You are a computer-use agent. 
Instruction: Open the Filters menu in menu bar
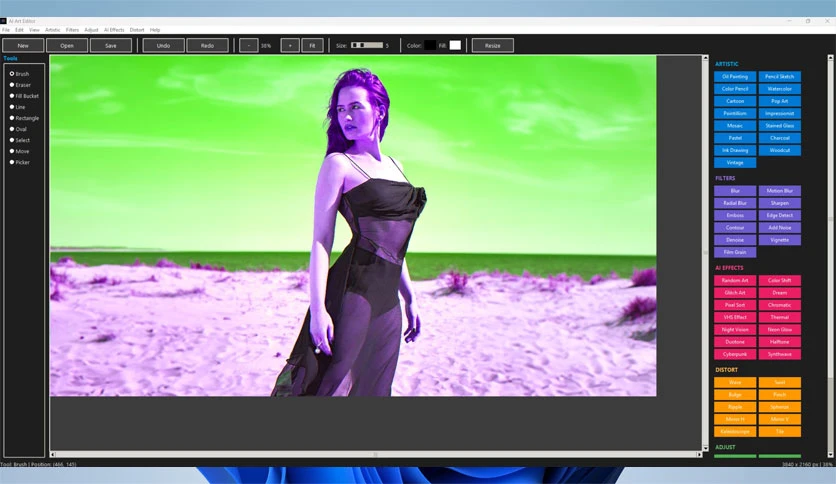click(73, 30)
